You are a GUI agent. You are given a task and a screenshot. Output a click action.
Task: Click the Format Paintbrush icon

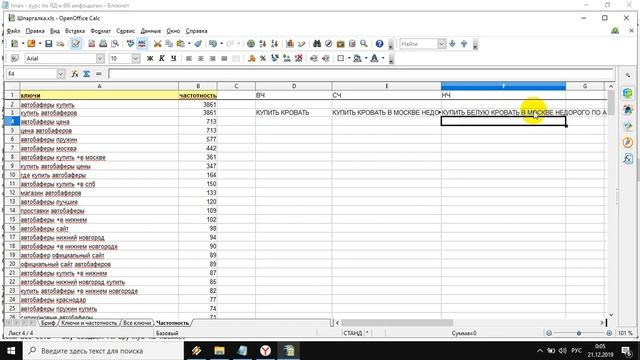tap(198, 44)
